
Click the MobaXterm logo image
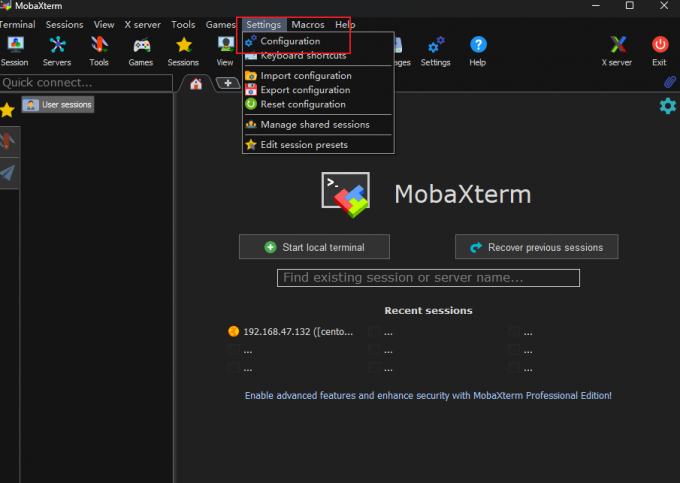[x=346, y=195]
